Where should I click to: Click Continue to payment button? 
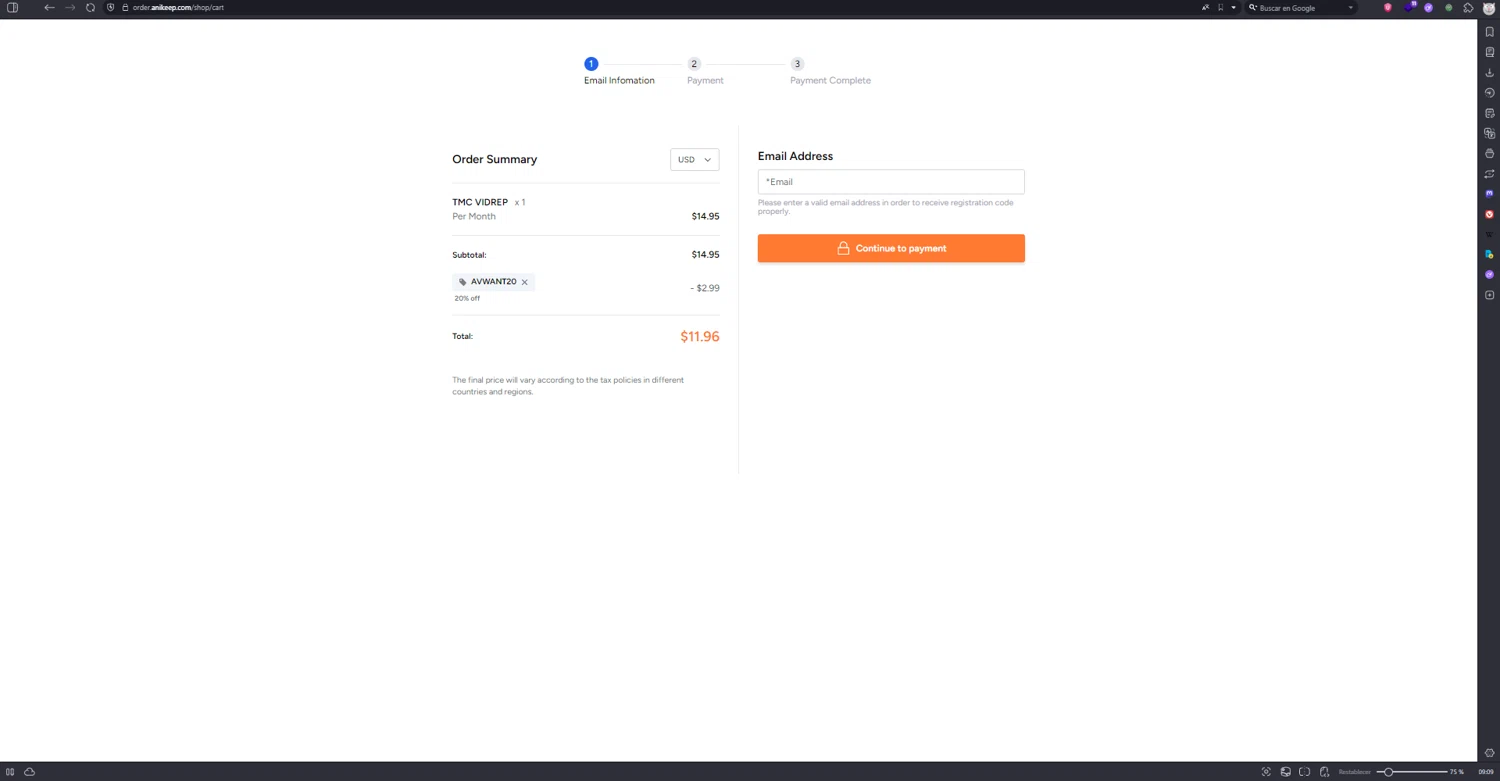click(891, 248)
